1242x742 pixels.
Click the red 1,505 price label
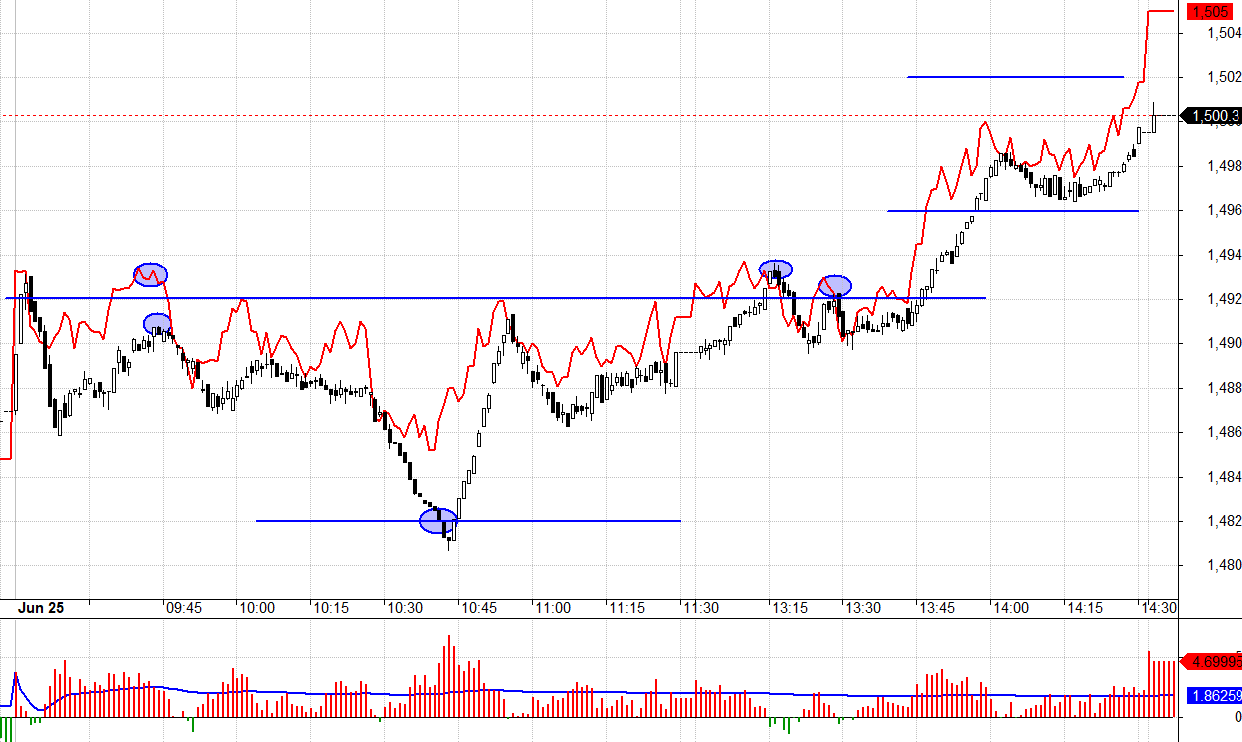[x=1211, y=12]
